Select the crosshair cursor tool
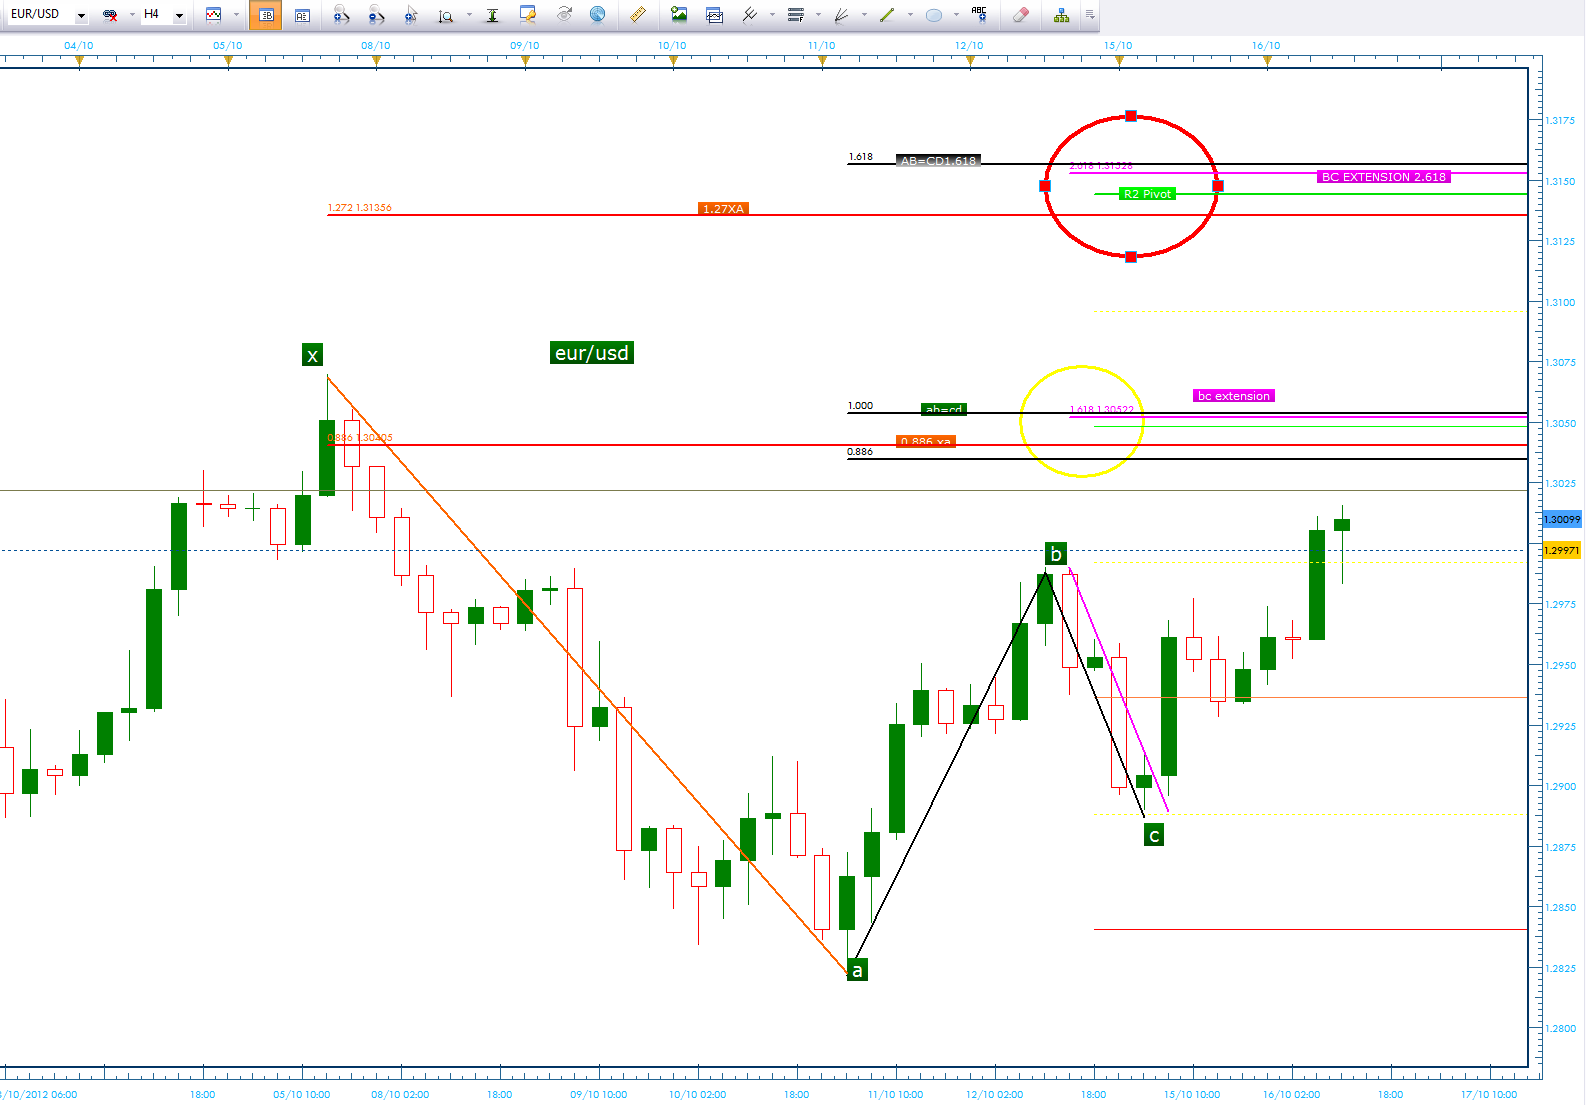 (411, 15)
